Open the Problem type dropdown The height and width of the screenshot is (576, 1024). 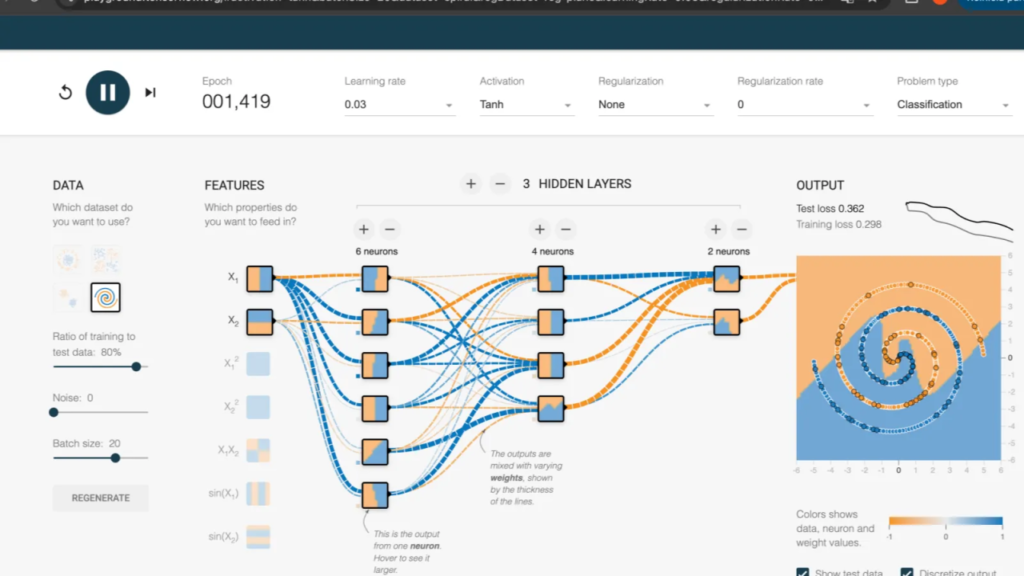954,104
